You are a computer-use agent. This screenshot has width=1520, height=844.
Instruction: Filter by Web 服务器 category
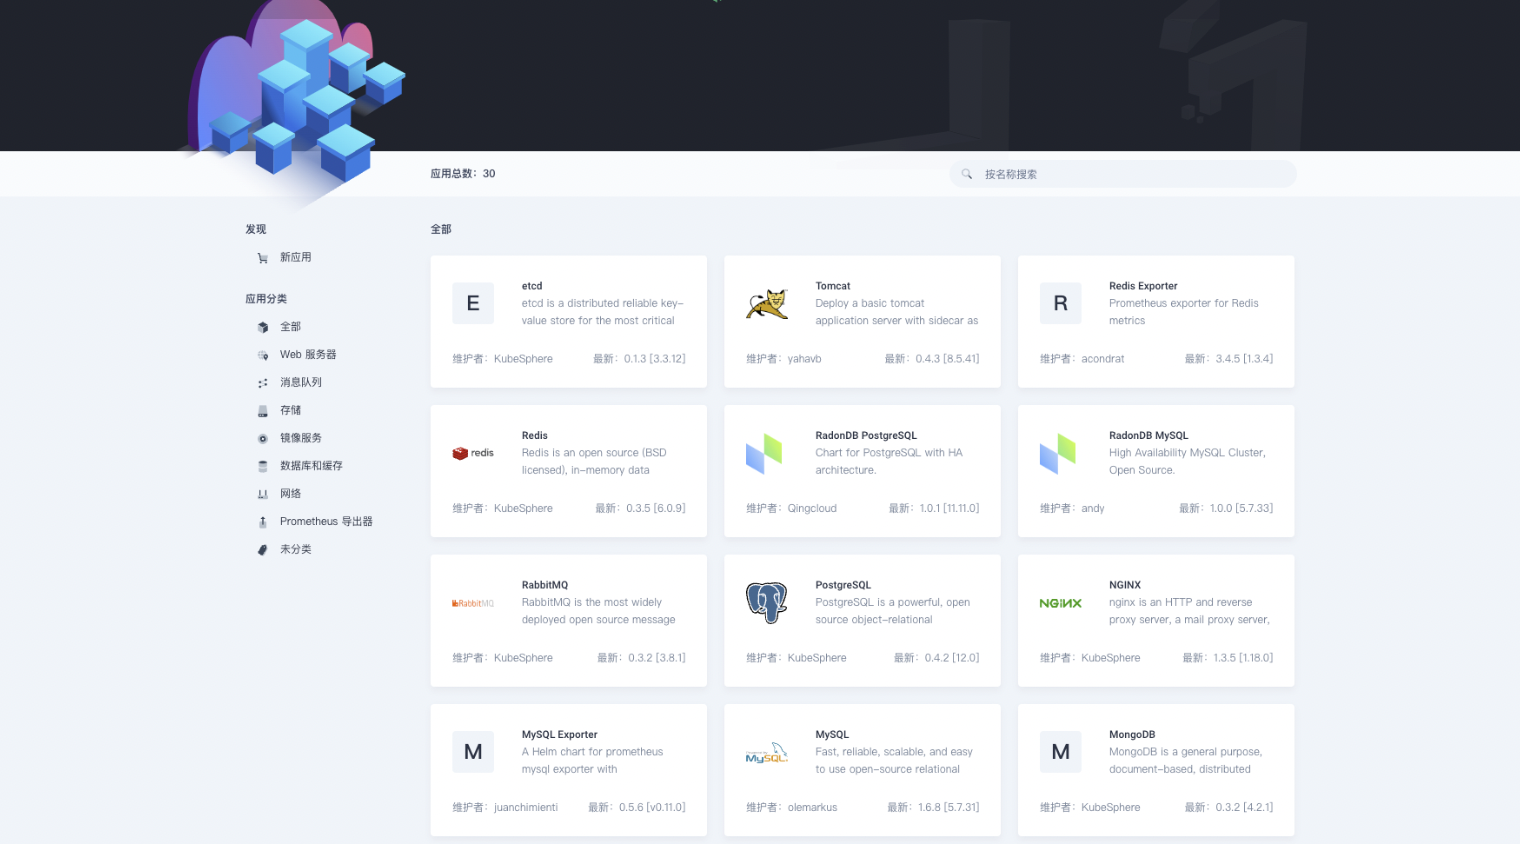point(308,355)
